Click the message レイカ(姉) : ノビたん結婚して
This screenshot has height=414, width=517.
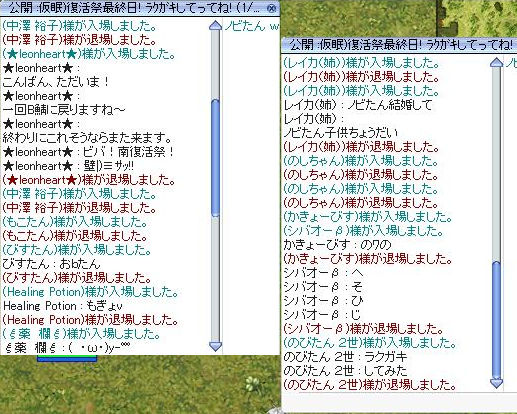[x=358, y=105]
